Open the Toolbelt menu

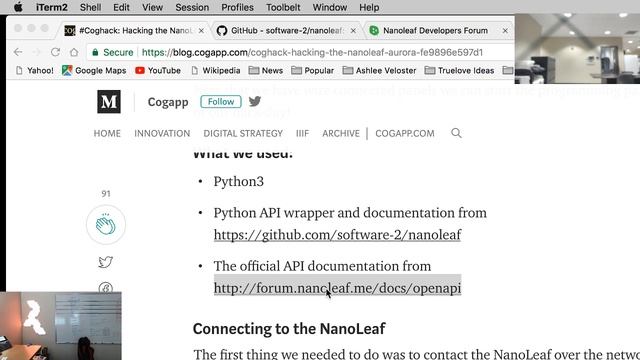pos(283,7)
